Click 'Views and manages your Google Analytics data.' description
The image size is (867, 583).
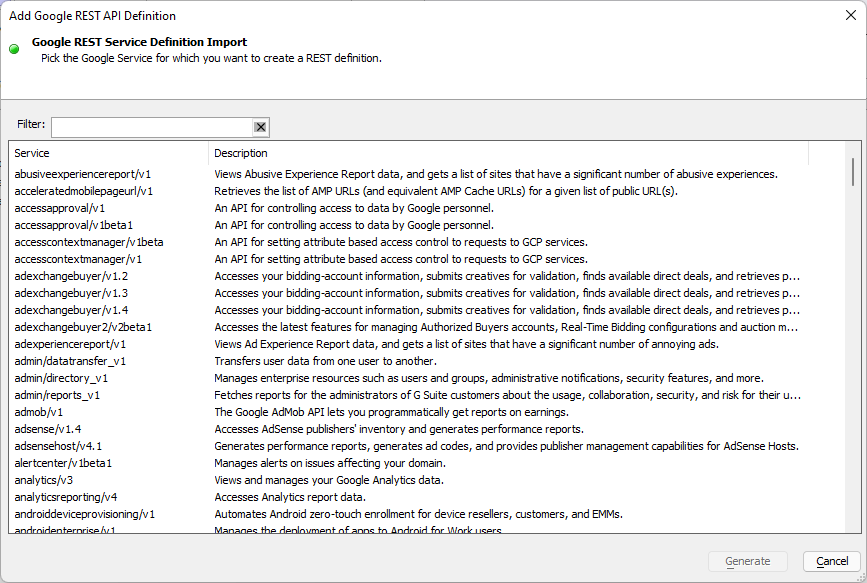point(329,480)
